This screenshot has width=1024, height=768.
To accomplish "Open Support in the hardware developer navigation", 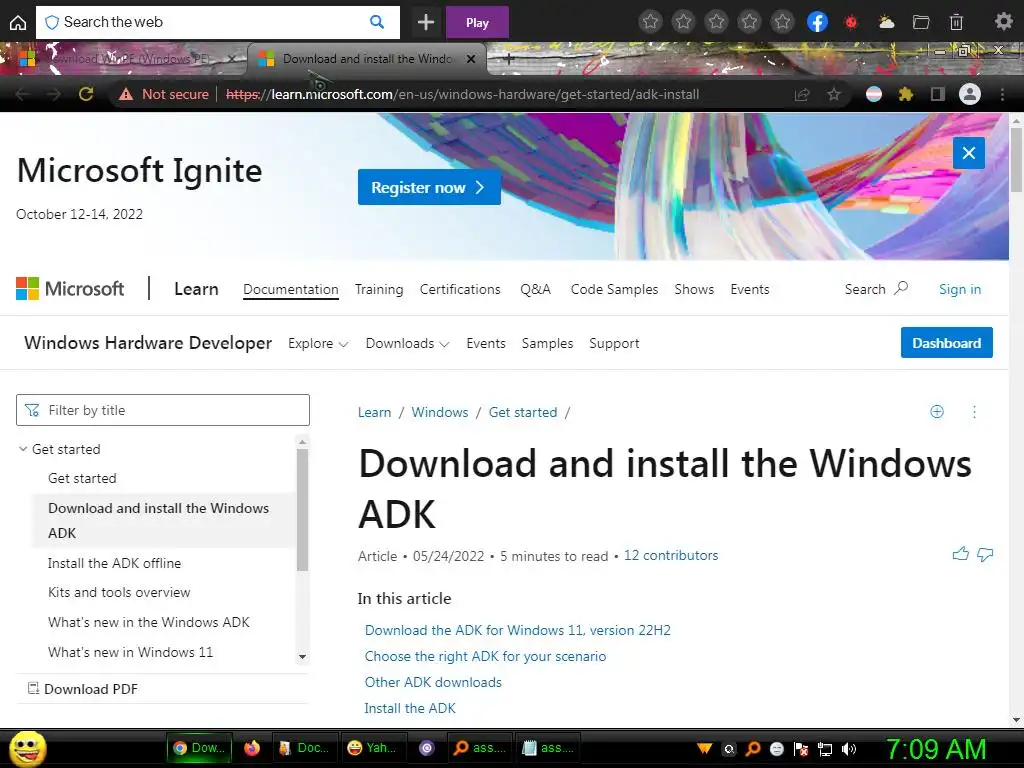I will click(614, 344).
